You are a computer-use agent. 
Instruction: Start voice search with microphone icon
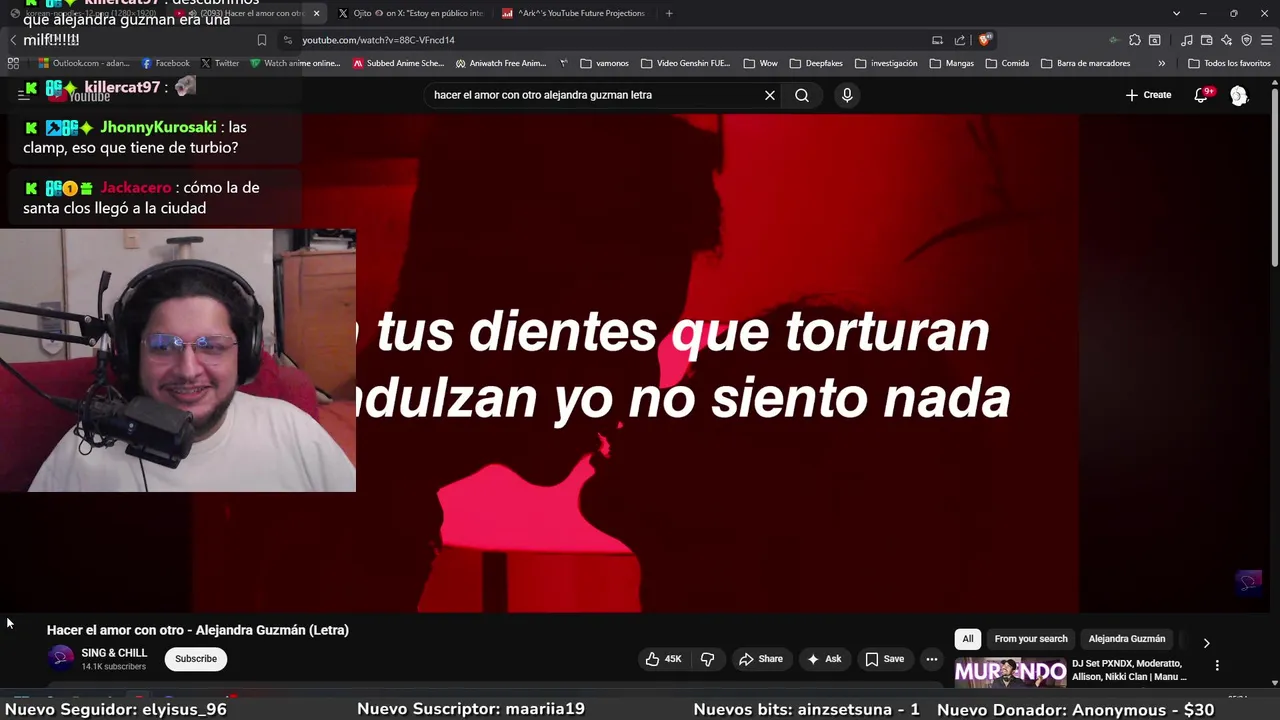(x=847, y=95)
